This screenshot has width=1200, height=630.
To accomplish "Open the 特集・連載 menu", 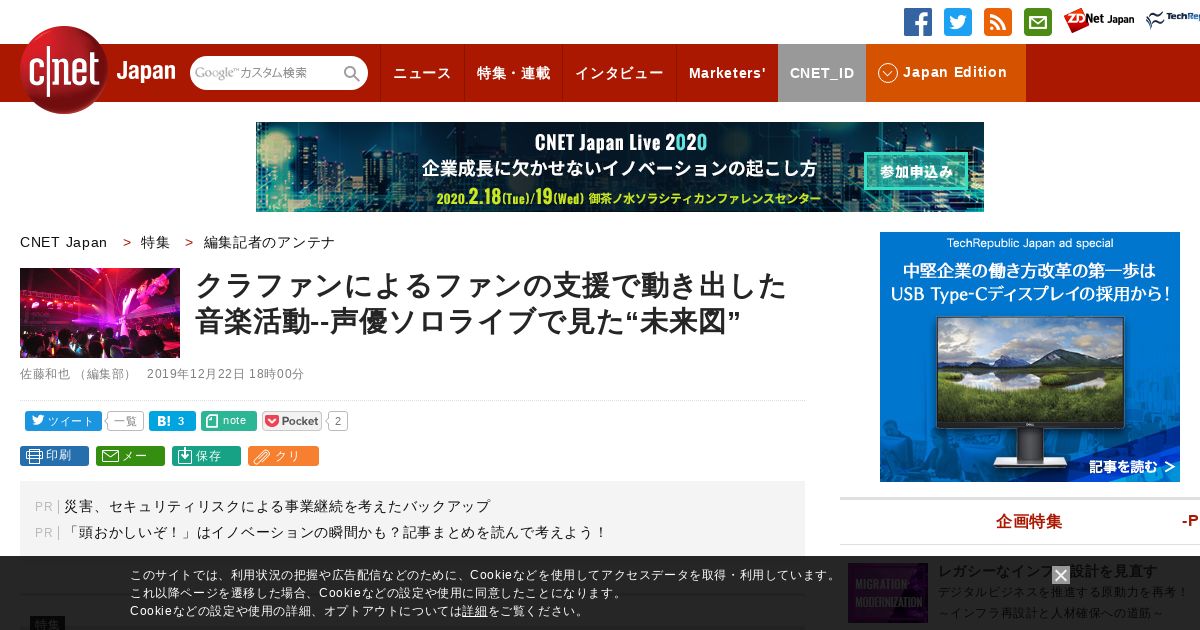I will (x=513, y=73).
